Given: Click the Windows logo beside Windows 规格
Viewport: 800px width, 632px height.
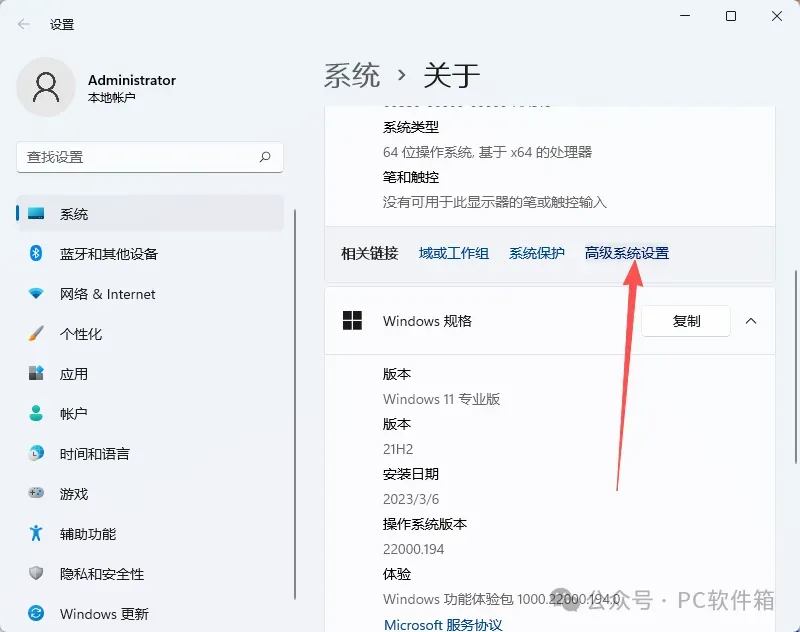Looking at the screenshot, I should (352, 321).
